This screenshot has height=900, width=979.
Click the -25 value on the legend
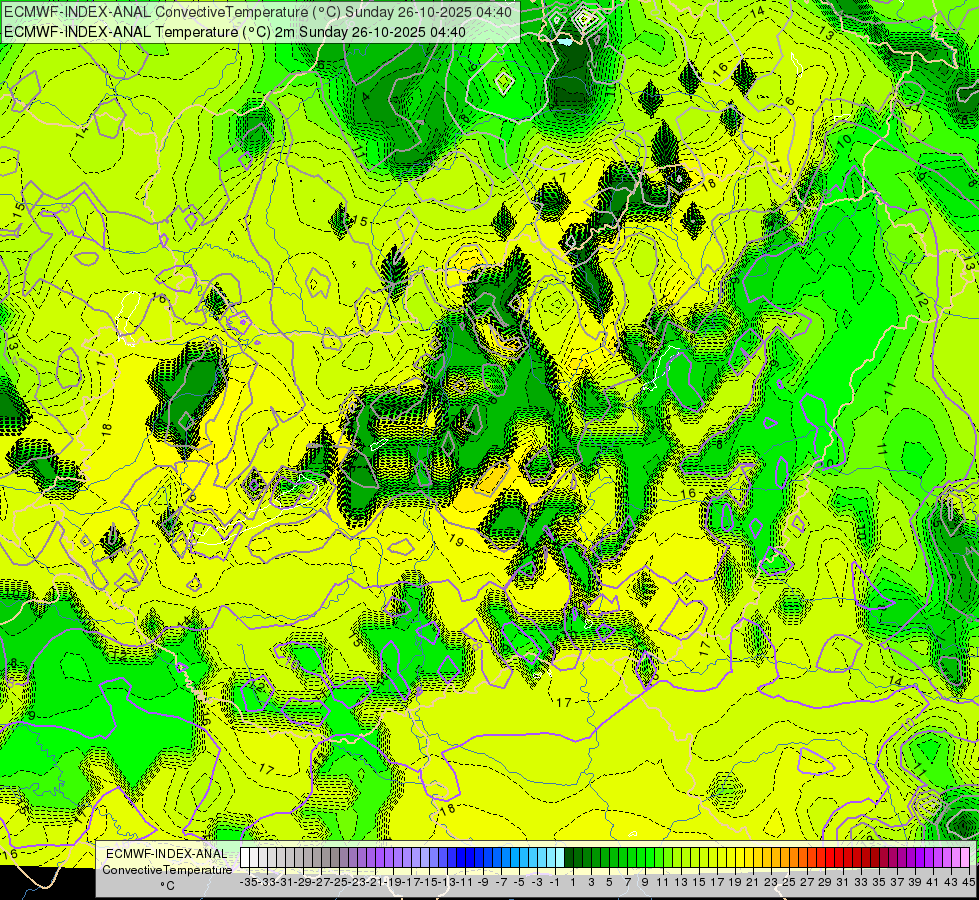pyautogui.click(x=339, y=882)
